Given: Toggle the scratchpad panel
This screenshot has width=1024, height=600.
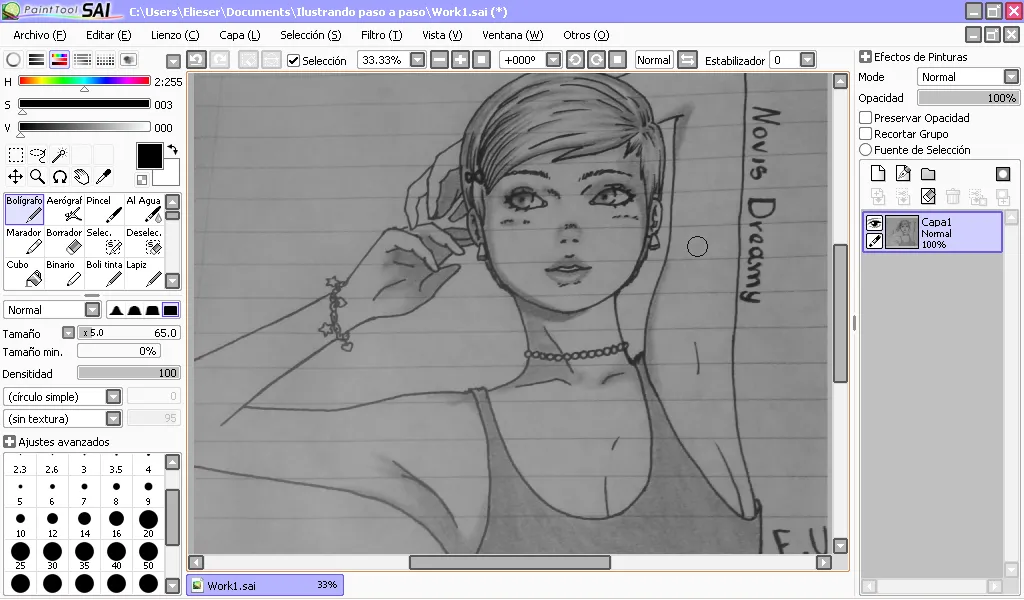Looking at the screenshot, I should click(129, 59).
